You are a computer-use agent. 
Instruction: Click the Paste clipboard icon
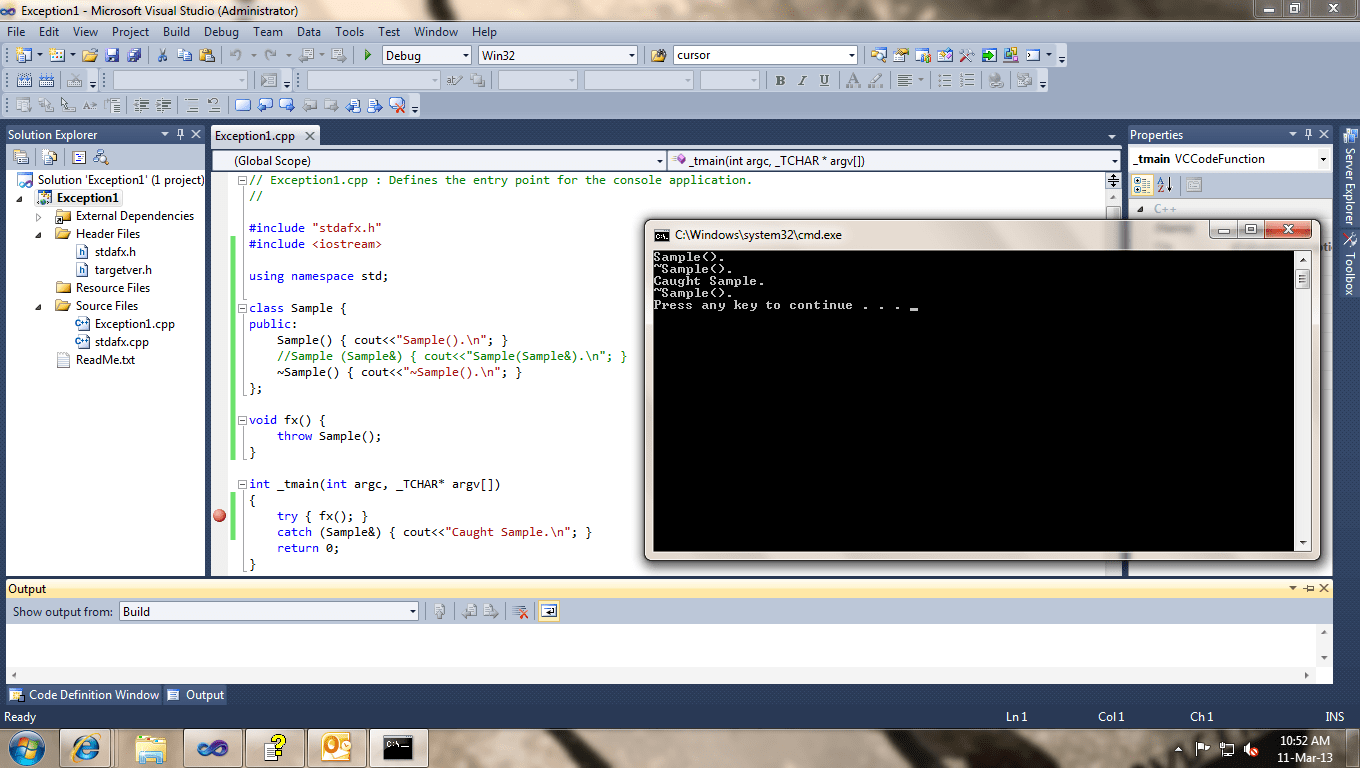[x=206, y=56]
